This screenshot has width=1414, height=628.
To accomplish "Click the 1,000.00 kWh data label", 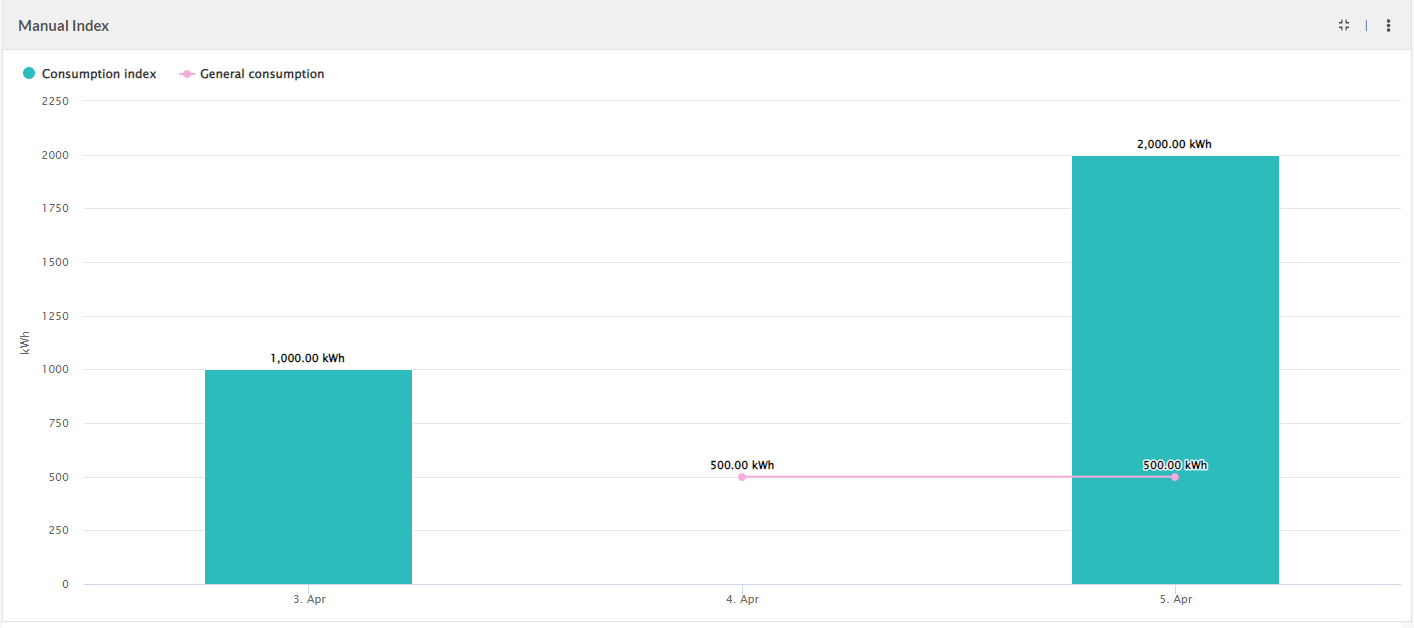I will [x=308, y=358].
